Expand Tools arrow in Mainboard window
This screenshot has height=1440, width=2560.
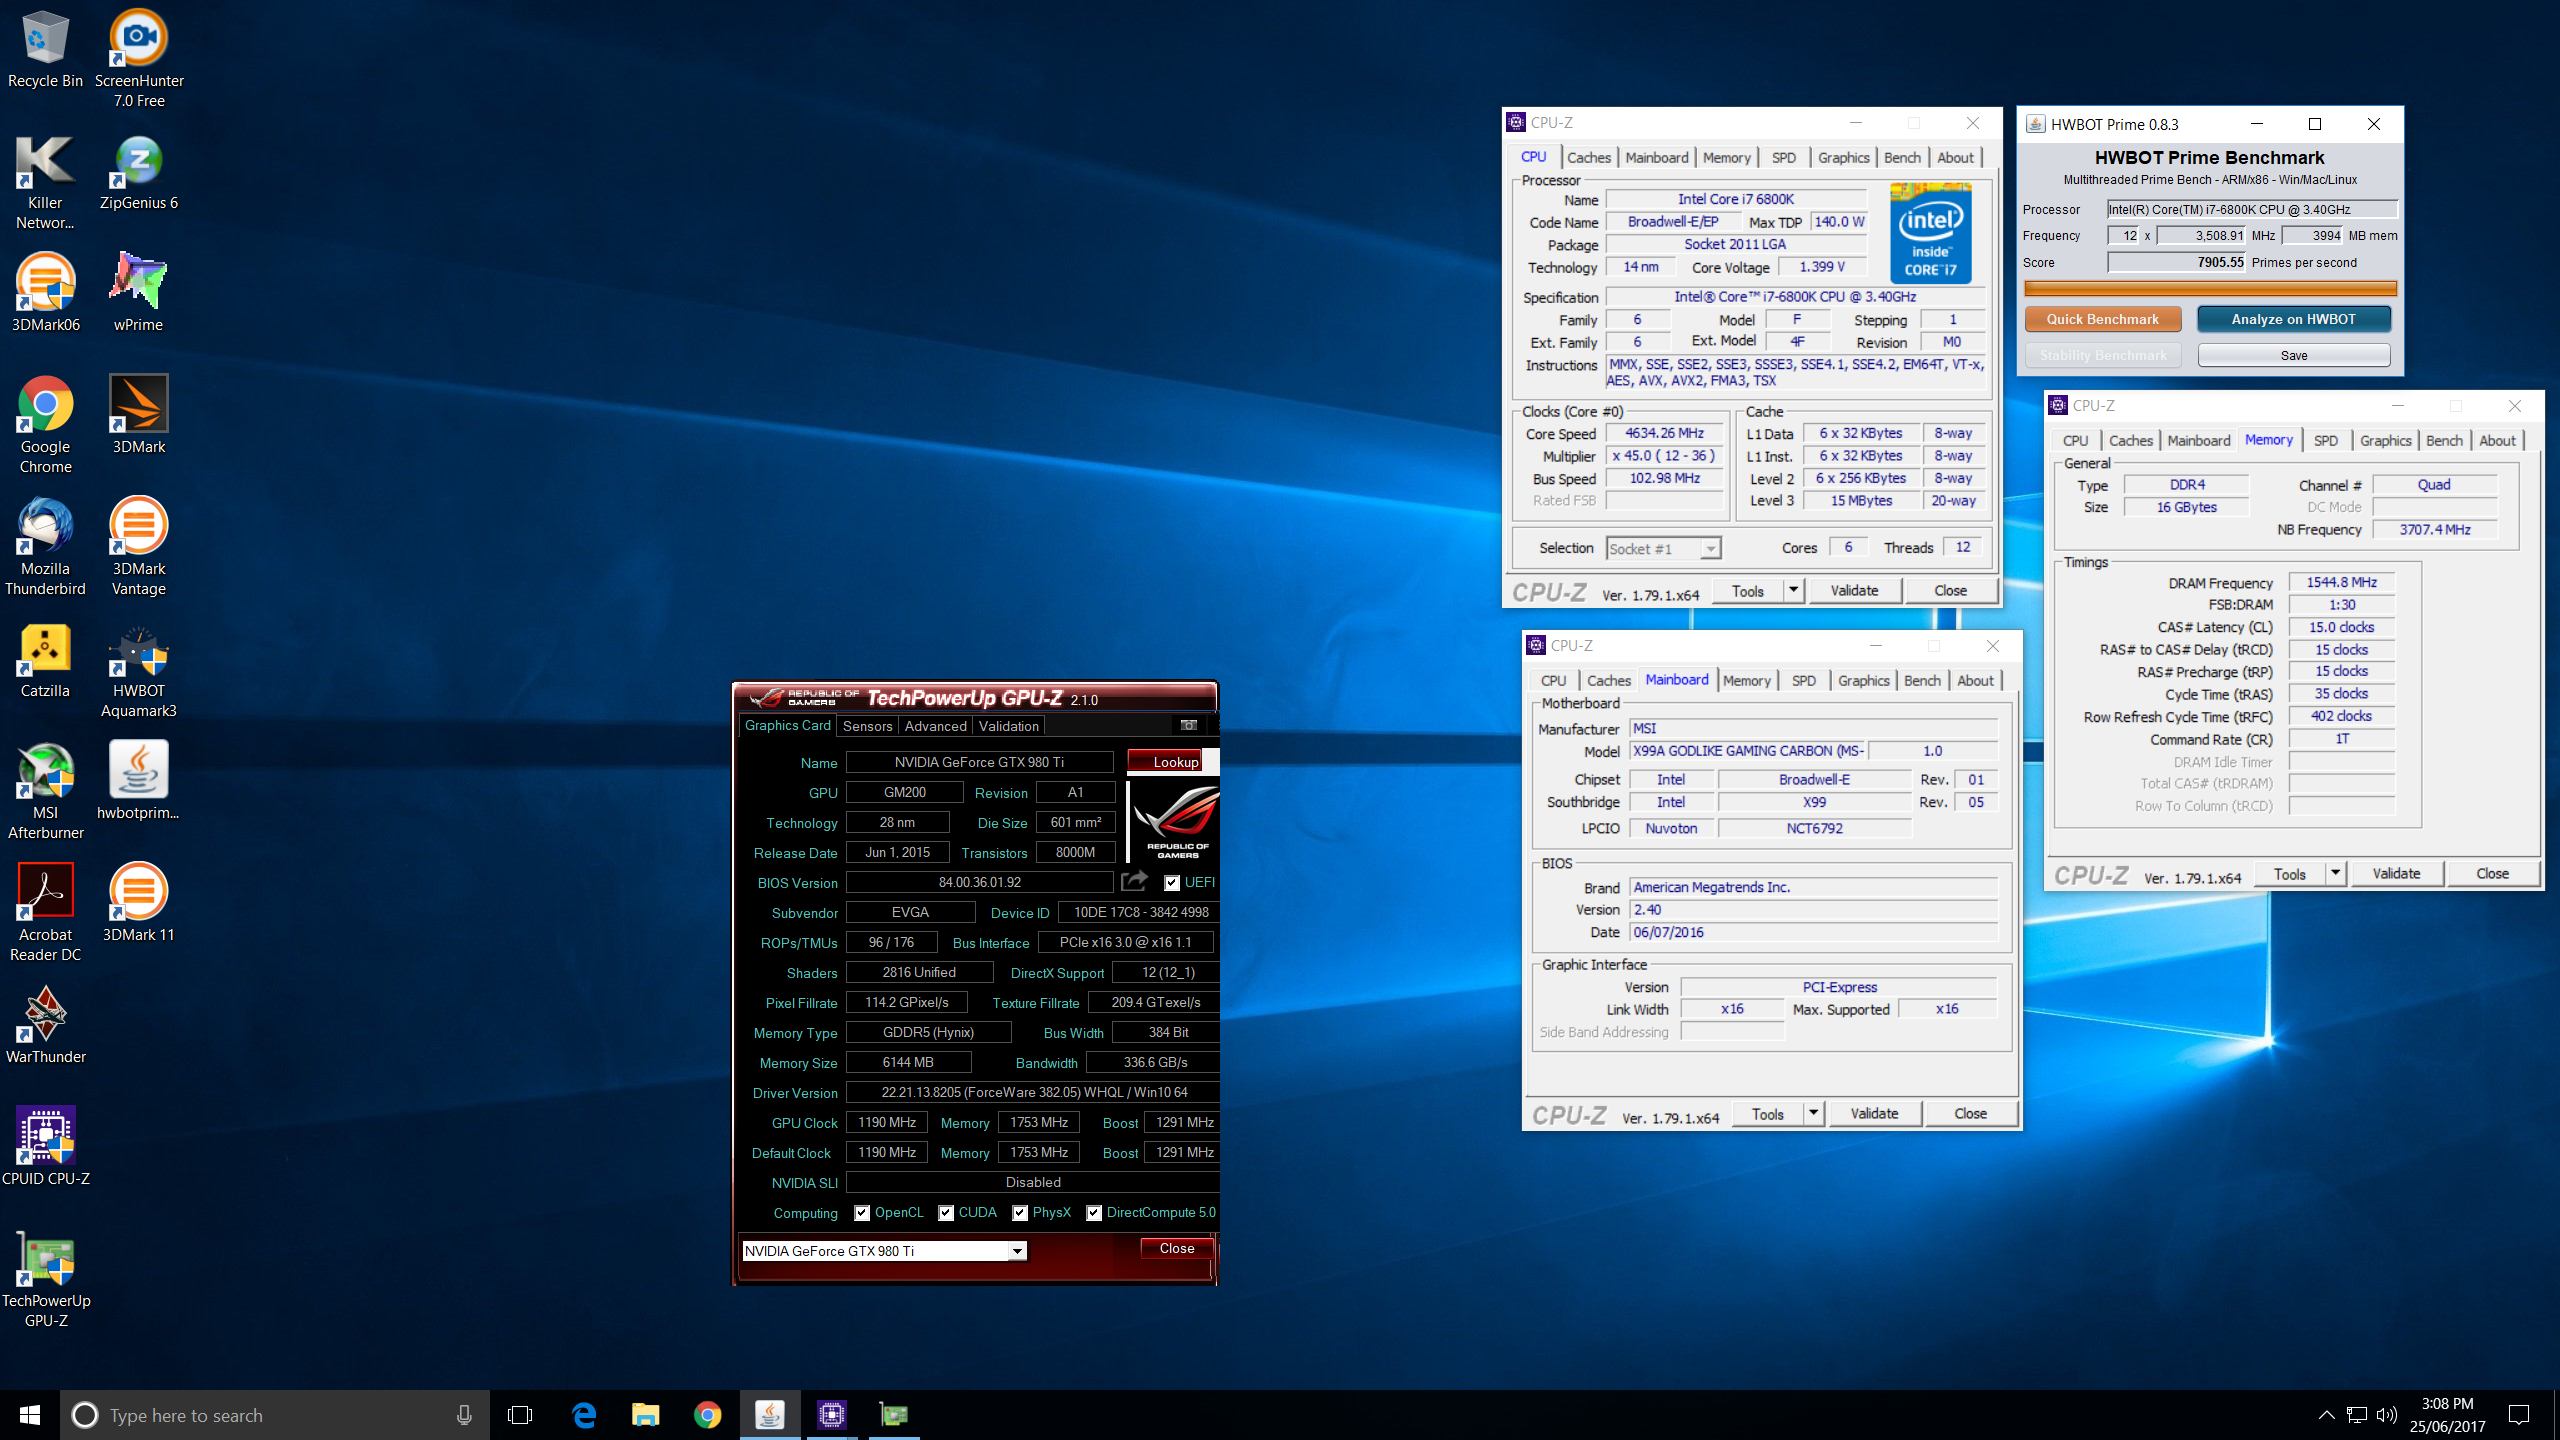point(1813,1113)
